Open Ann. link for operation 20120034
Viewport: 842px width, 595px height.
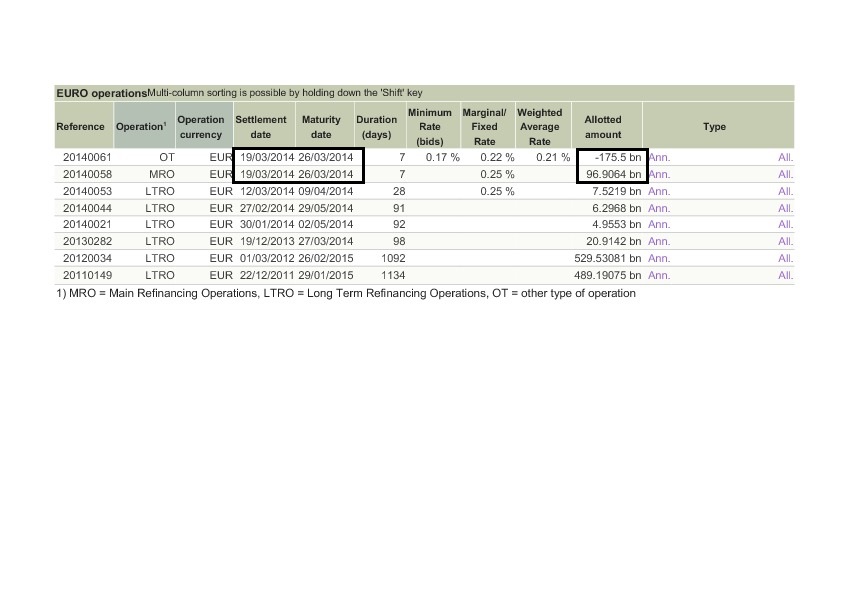659,258
